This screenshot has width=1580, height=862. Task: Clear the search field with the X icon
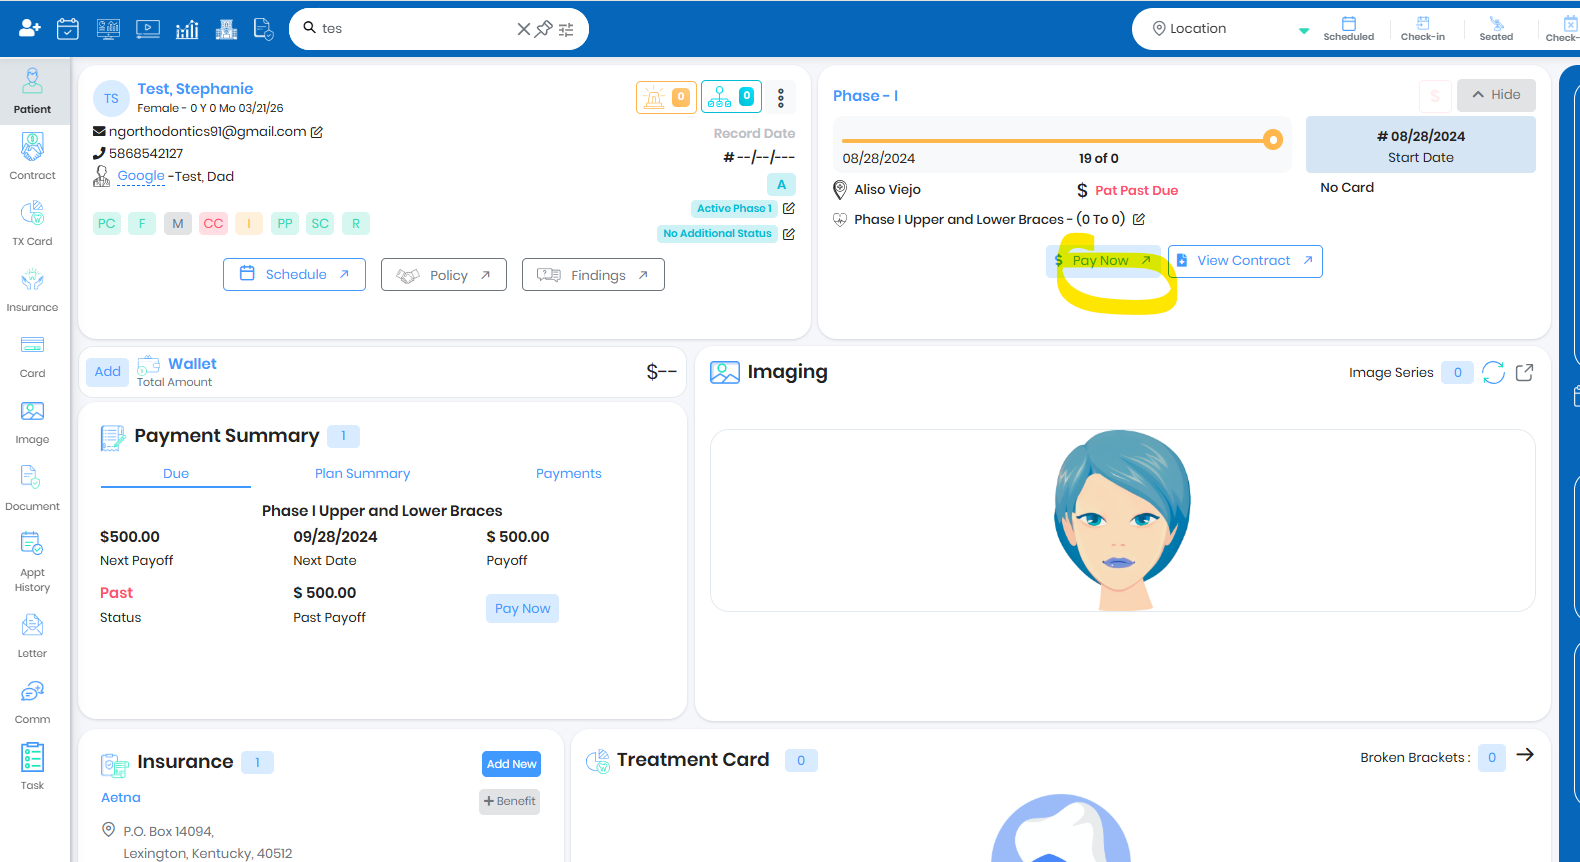tap(523, 29)
